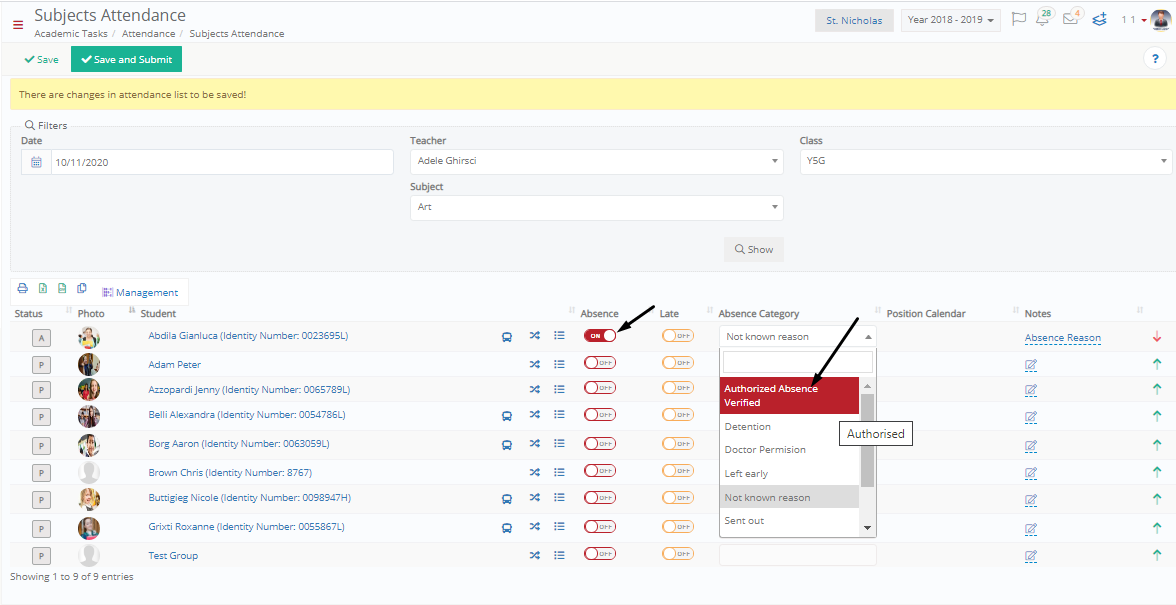
Task: Click search box in Absence Category dropdown
Action: (x=797, y=362)
